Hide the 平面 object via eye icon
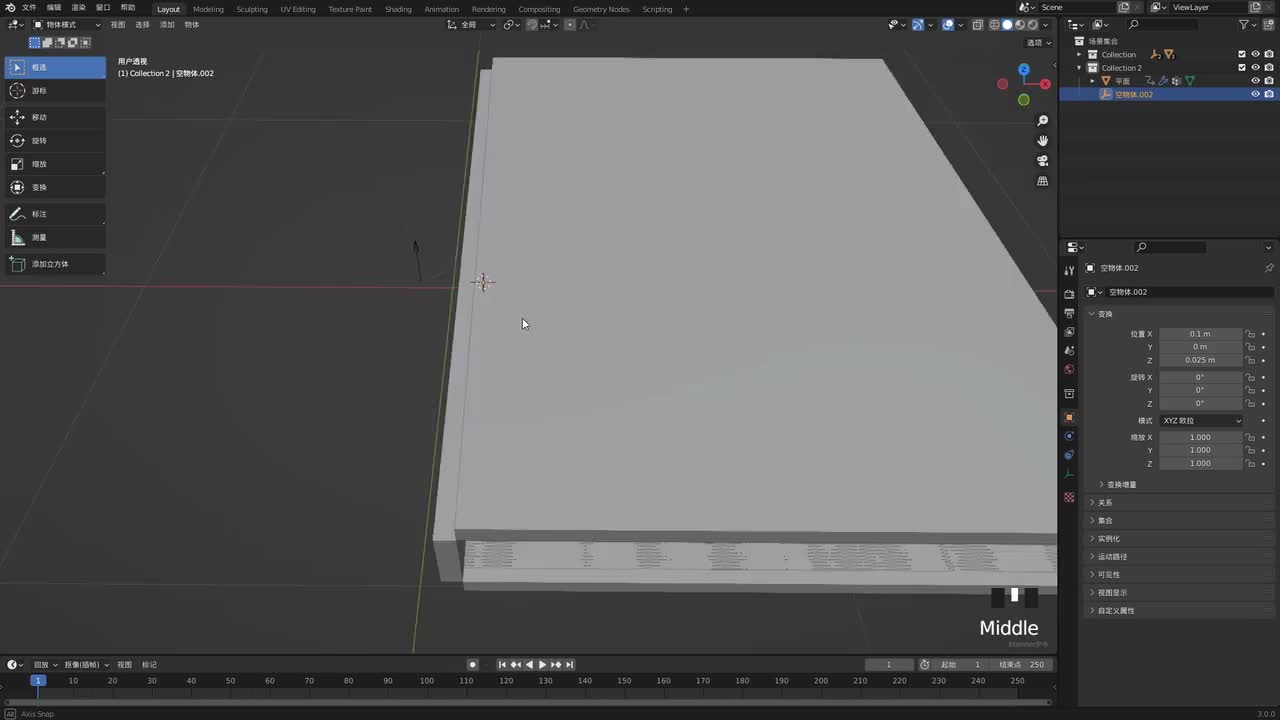The width and height of the screenshot is (1280, 720). (1256, 81)
